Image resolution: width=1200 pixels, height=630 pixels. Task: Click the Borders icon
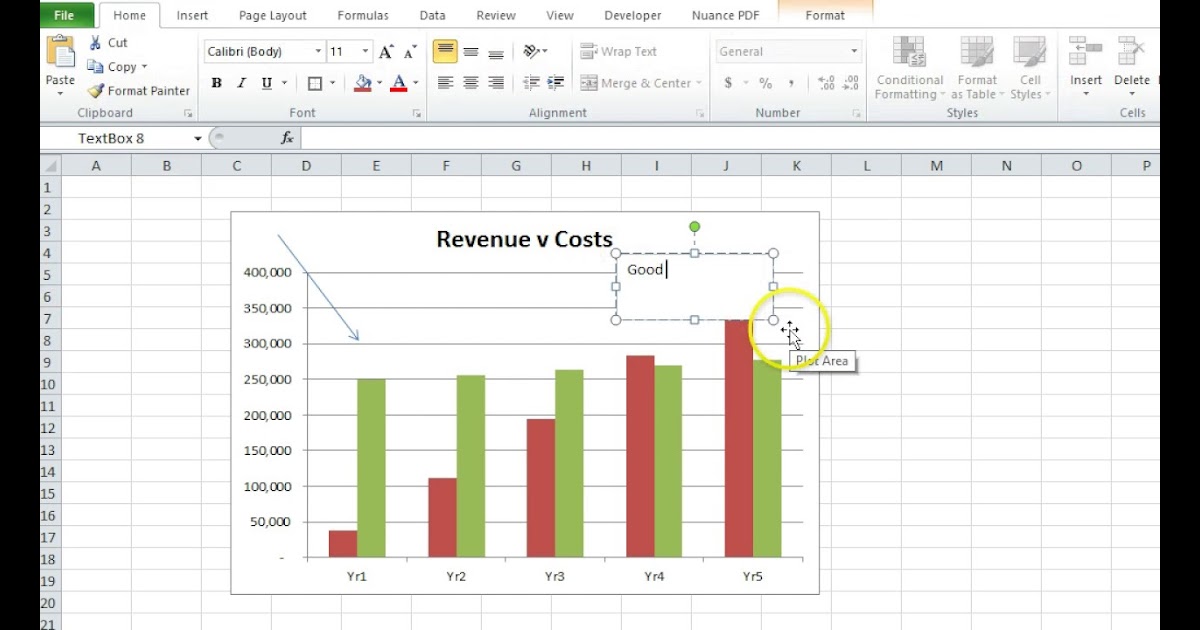[315, 84]
